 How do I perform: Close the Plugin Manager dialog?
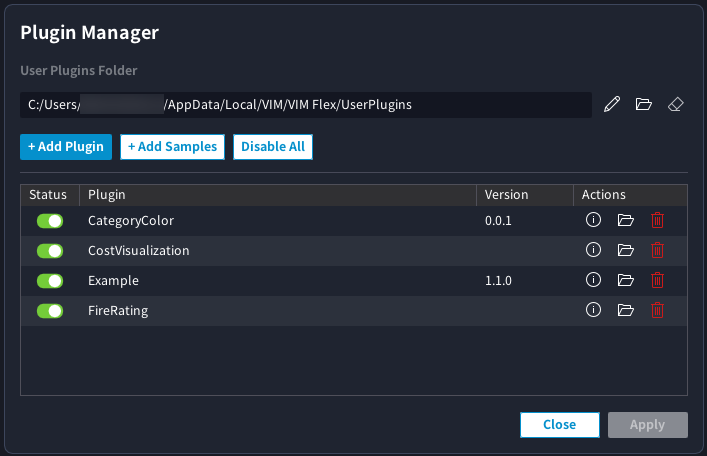click(x=559, y=425)
